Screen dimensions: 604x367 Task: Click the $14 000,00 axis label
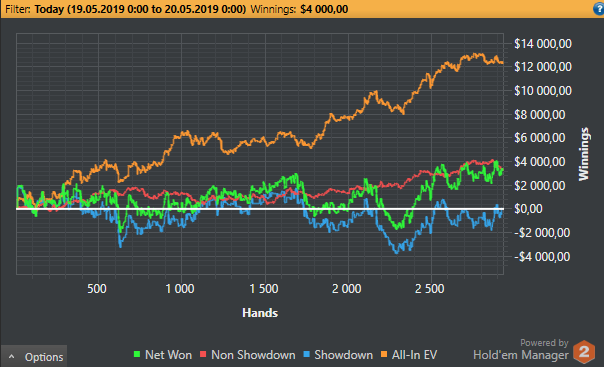pos(543,44)
